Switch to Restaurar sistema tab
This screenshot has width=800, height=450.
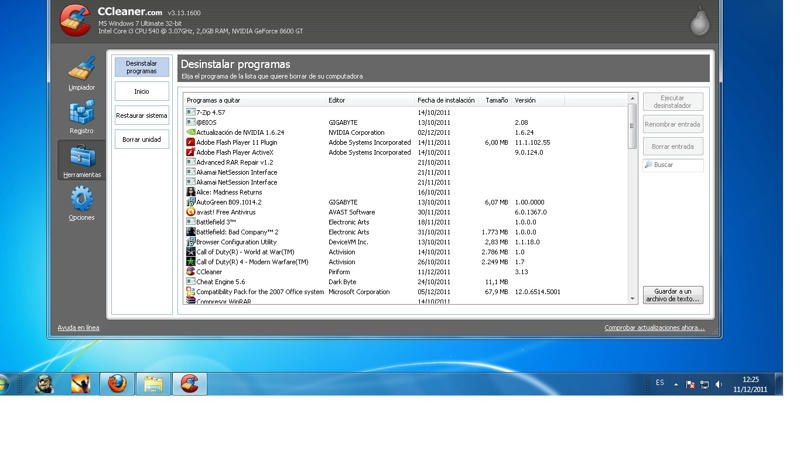[x=141, y=115]
